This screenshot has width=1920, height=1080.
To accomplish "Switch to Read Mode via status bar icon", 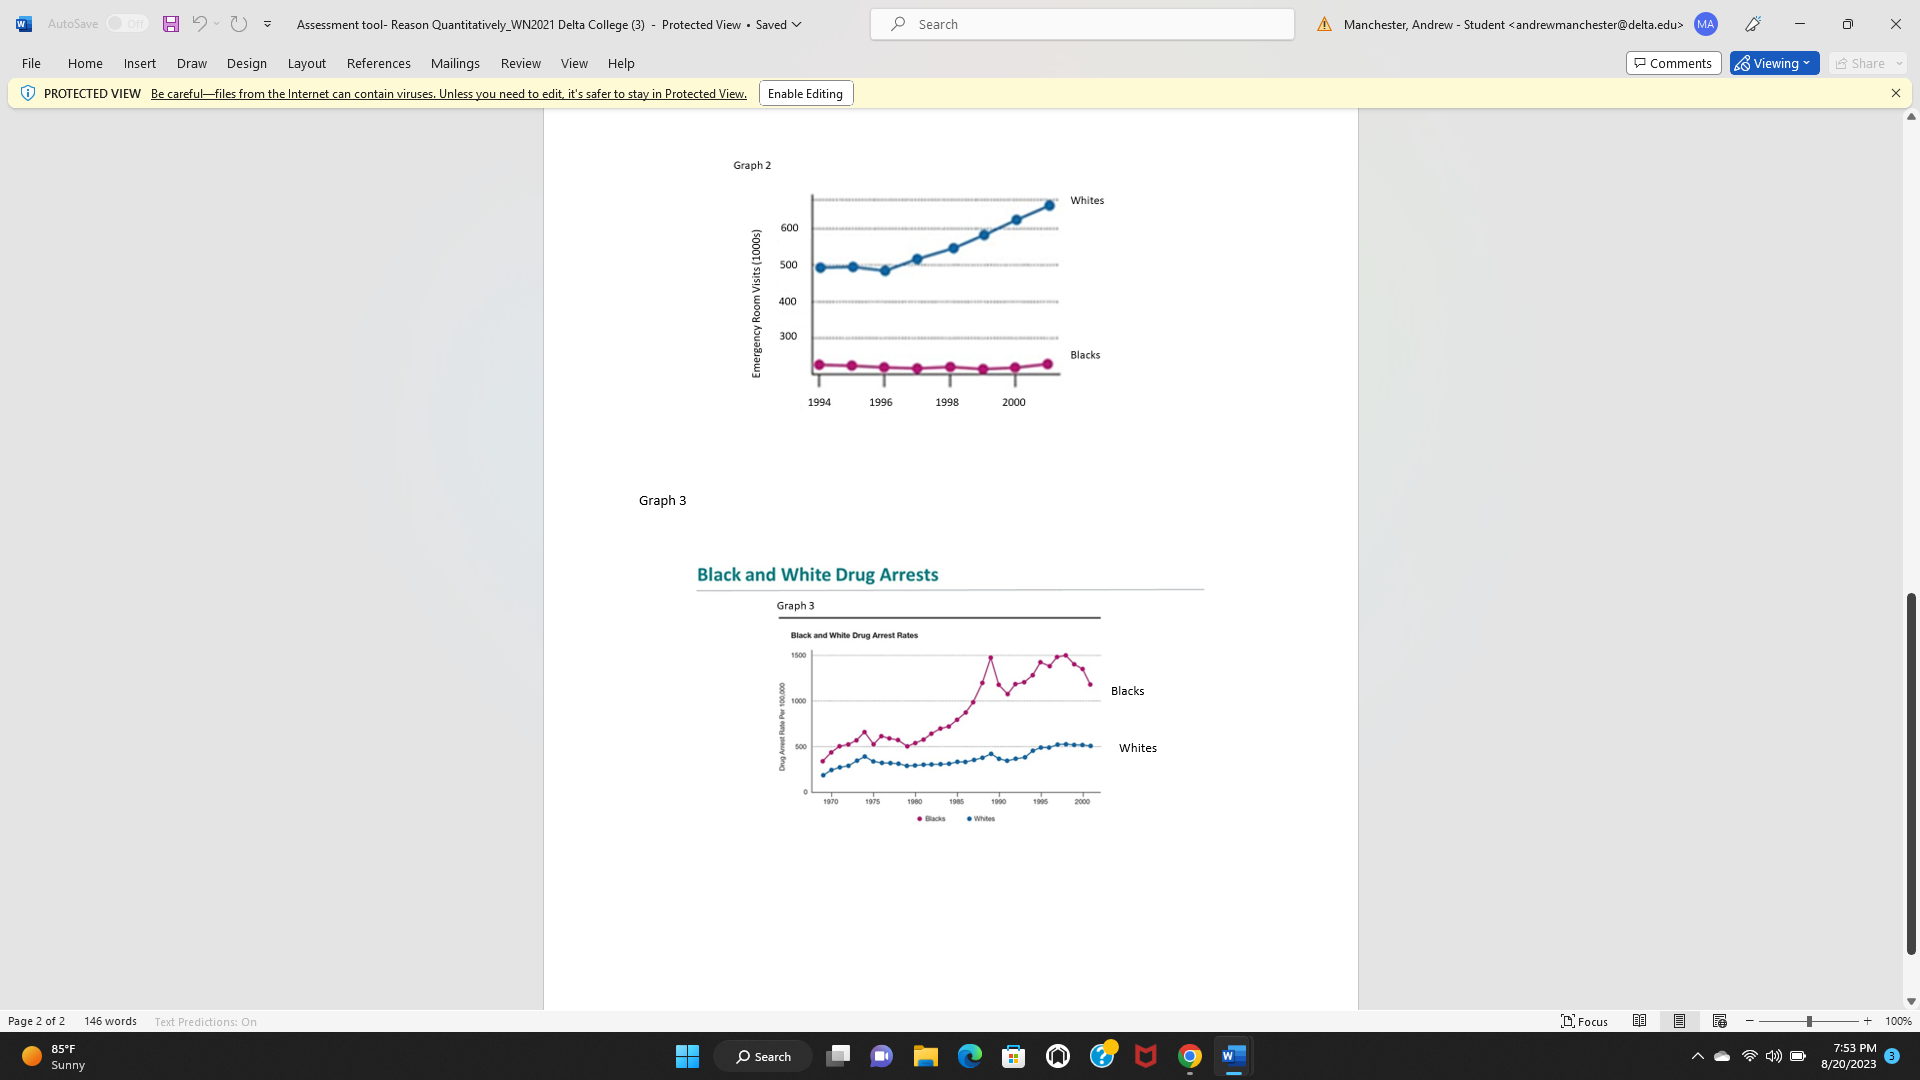I will tap(1639, 1021).
